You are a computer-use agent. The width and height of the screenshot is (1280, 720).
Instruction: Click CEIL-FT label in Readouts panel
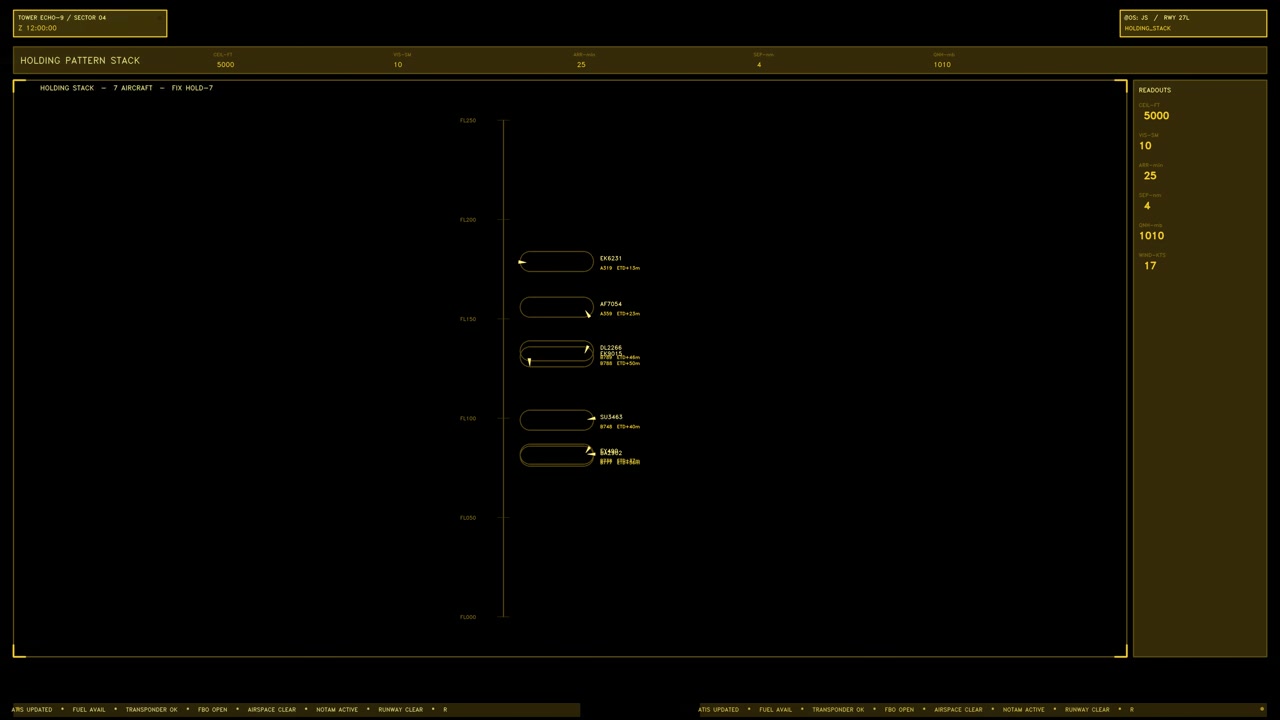tap(1149, 105)
